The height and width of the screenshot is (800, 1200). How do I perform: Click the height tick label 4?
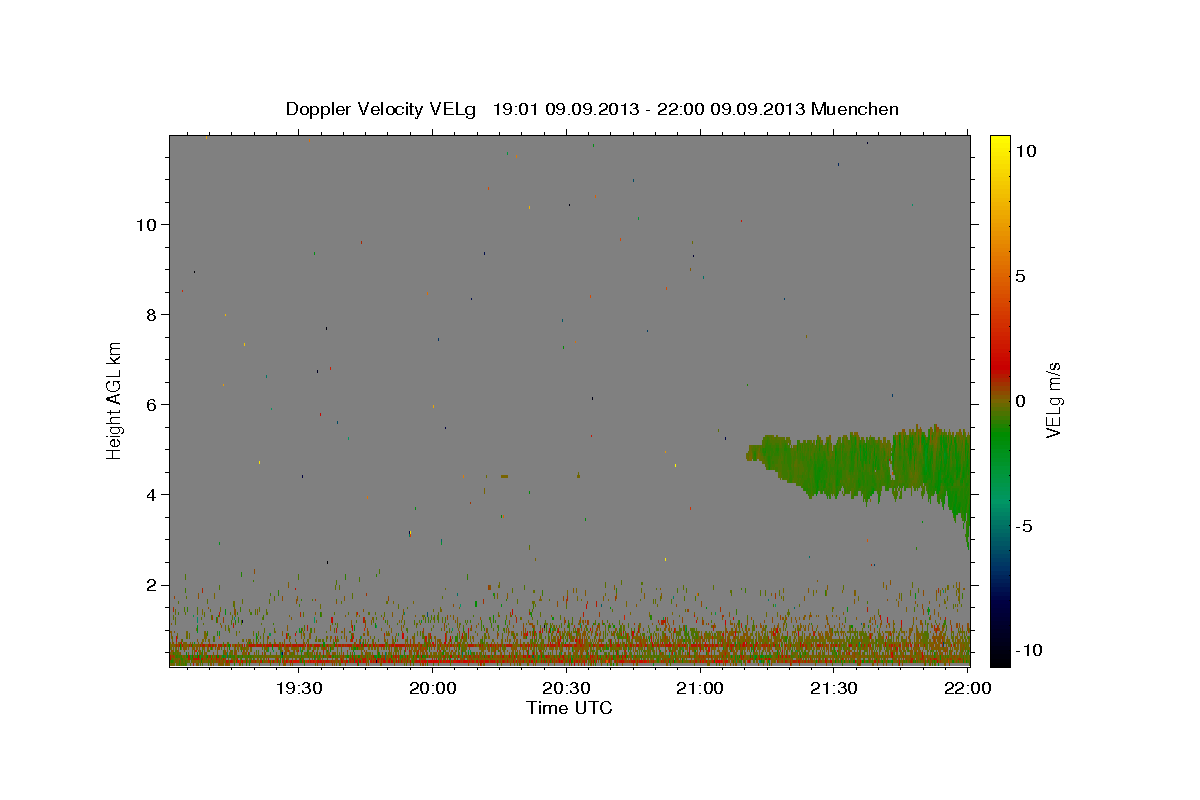pos(151,494)
